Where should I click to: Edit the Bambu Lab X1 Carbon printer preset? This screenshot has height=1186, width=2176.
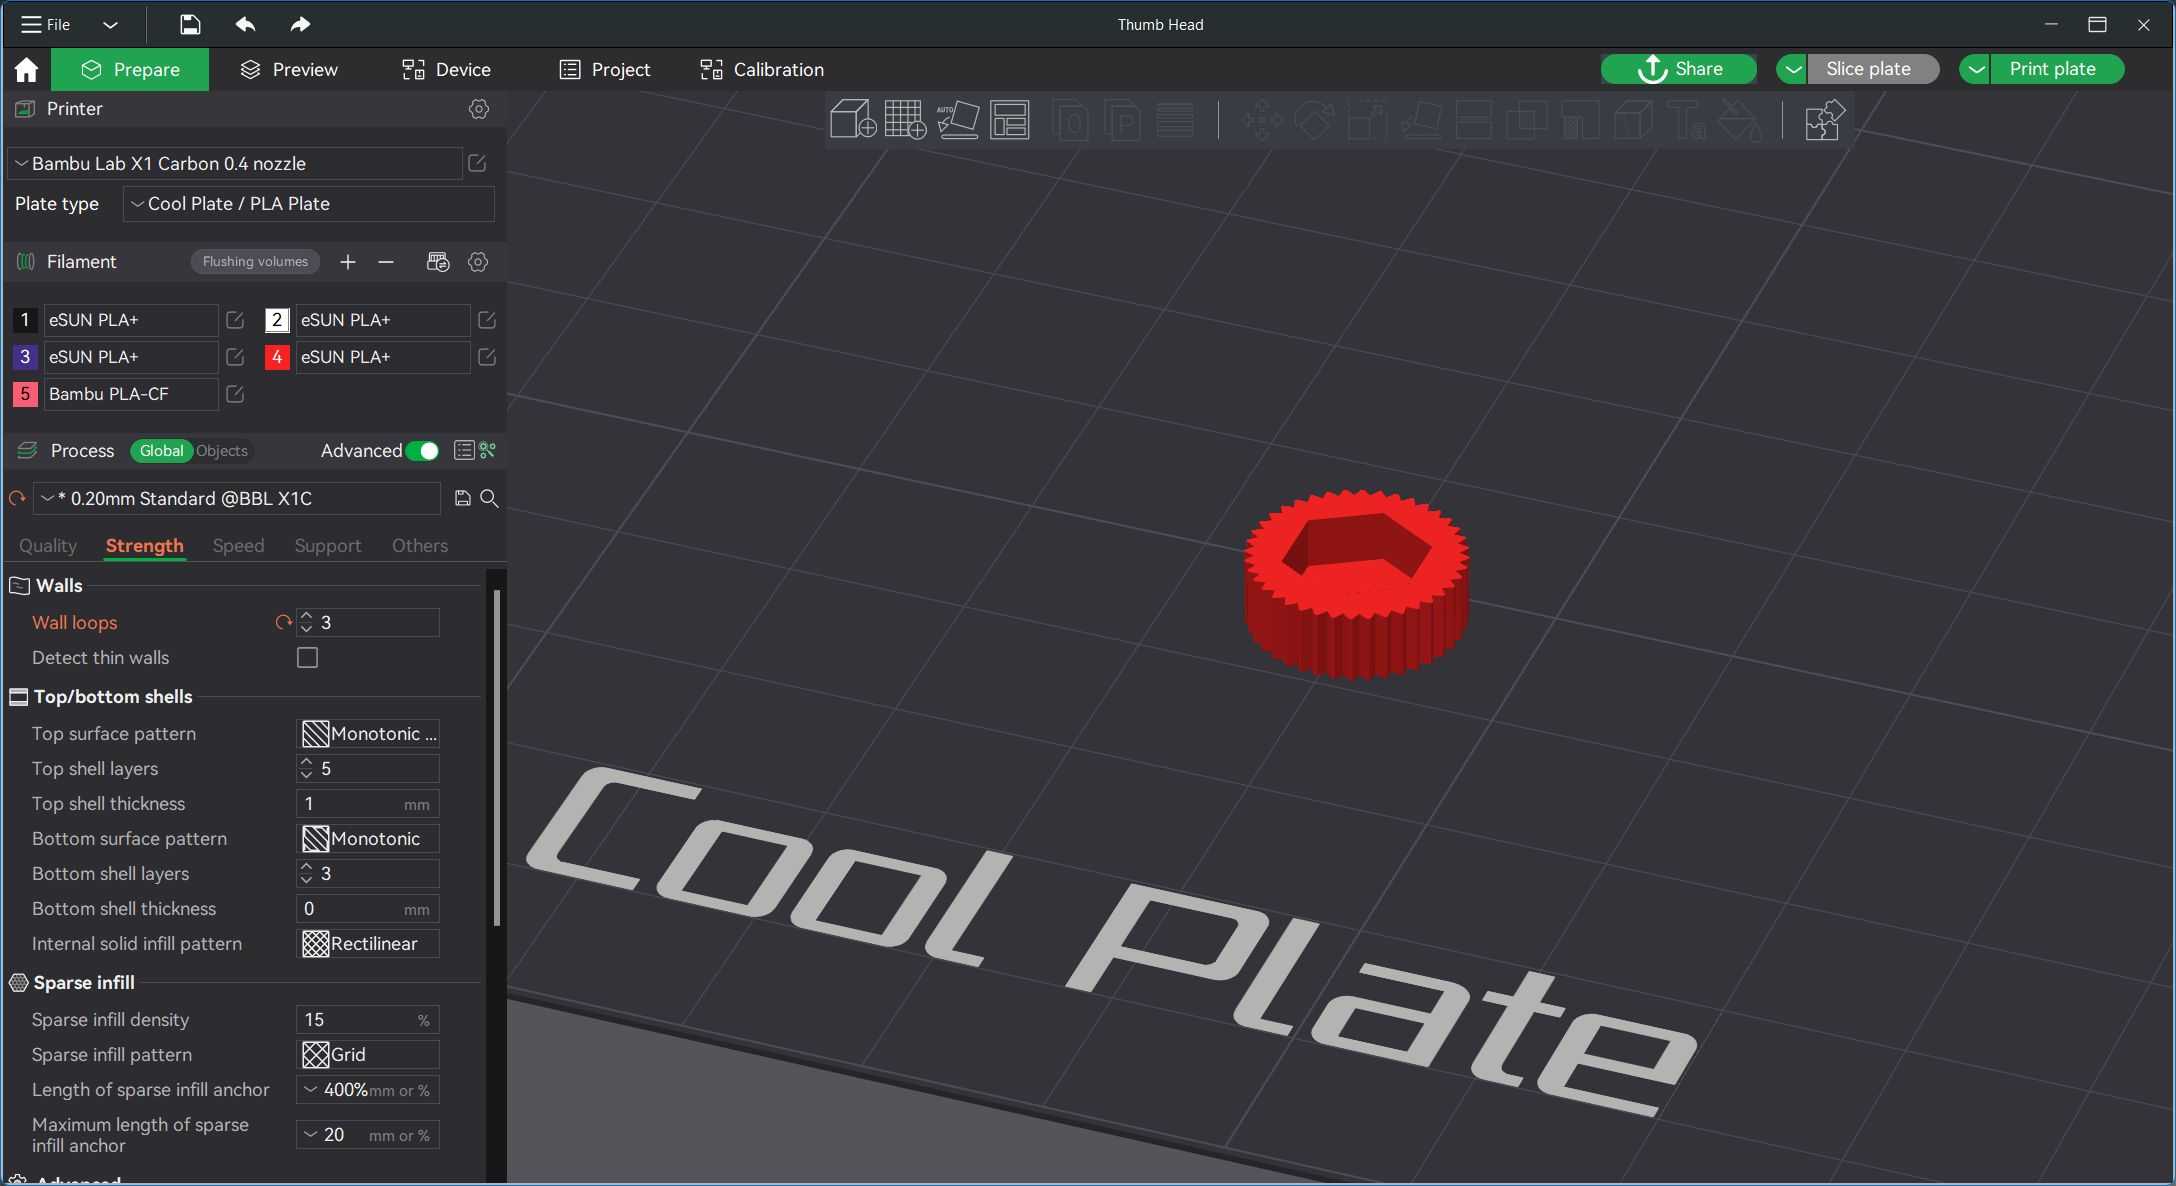[477, 163]
